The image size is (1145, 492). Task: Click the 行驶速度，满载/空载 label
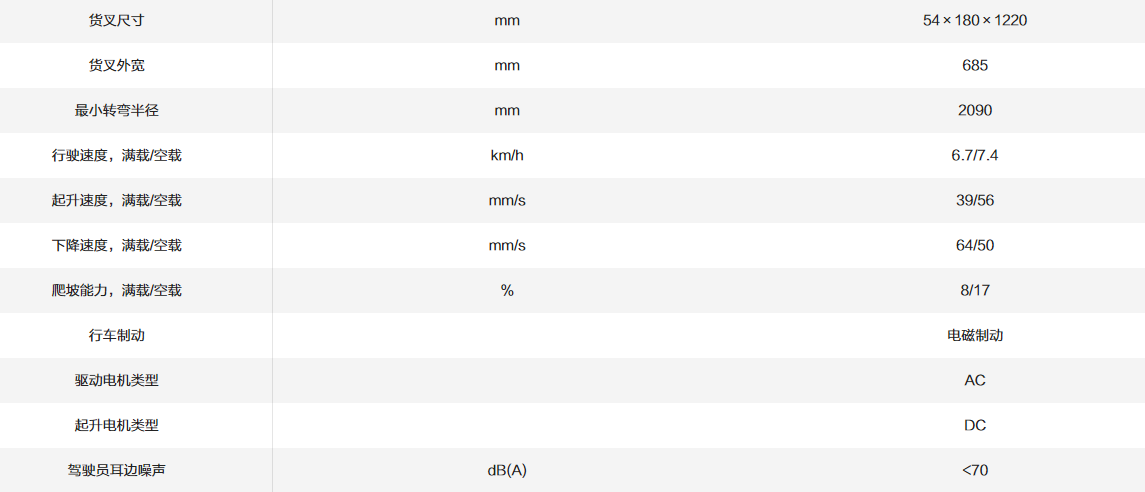(116, 155)
